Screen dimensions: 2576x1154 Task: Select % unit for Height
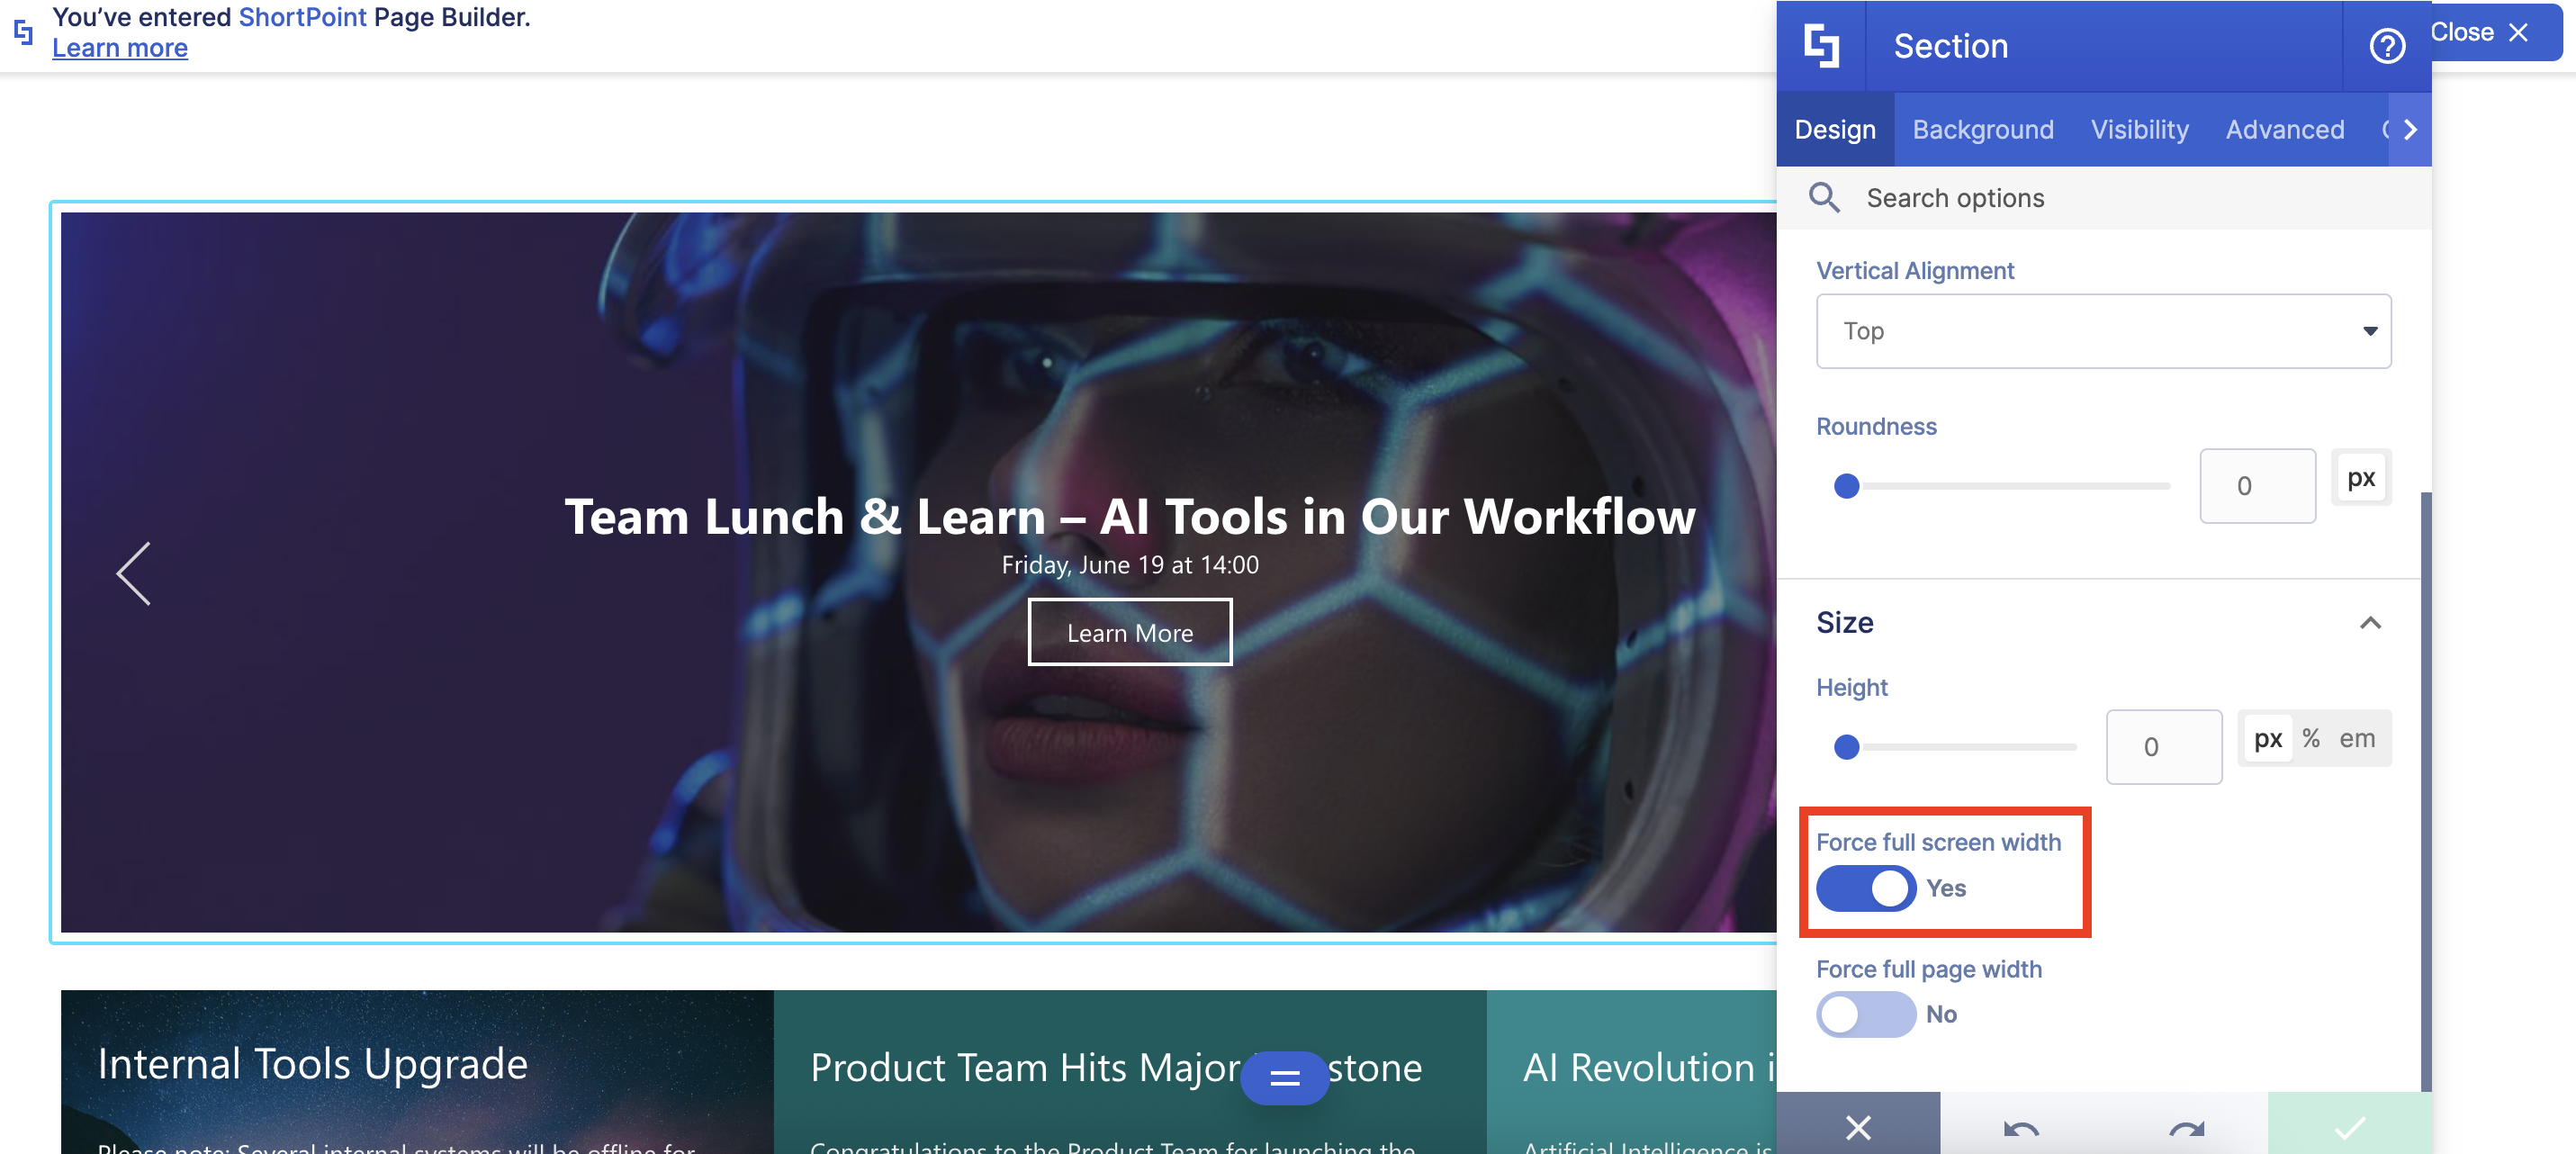(2310, 739)
